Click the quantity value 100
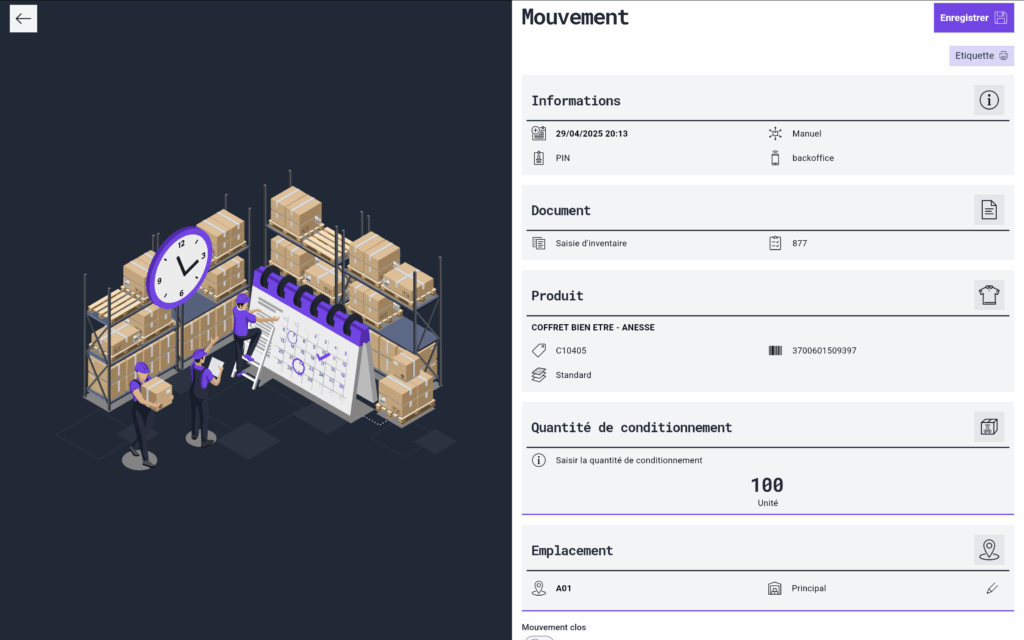Viewport: 1024px width, 640px height. click(767, 486)
